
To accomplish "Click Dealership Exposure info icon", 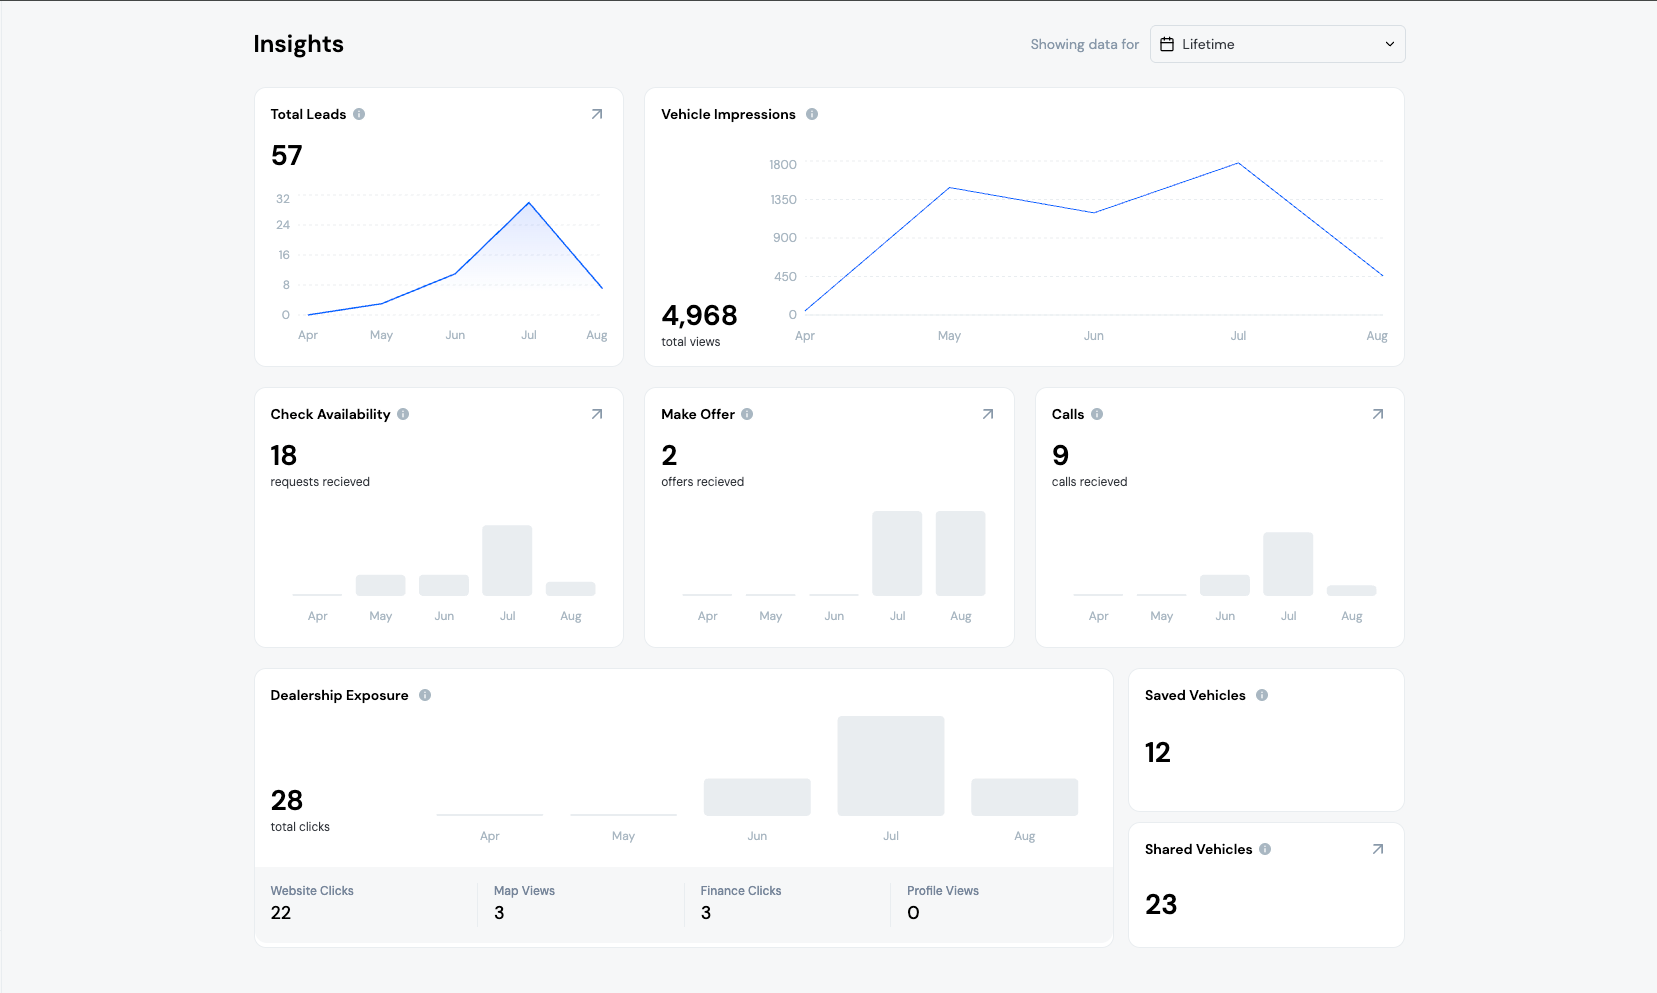I will coord(425,695).
